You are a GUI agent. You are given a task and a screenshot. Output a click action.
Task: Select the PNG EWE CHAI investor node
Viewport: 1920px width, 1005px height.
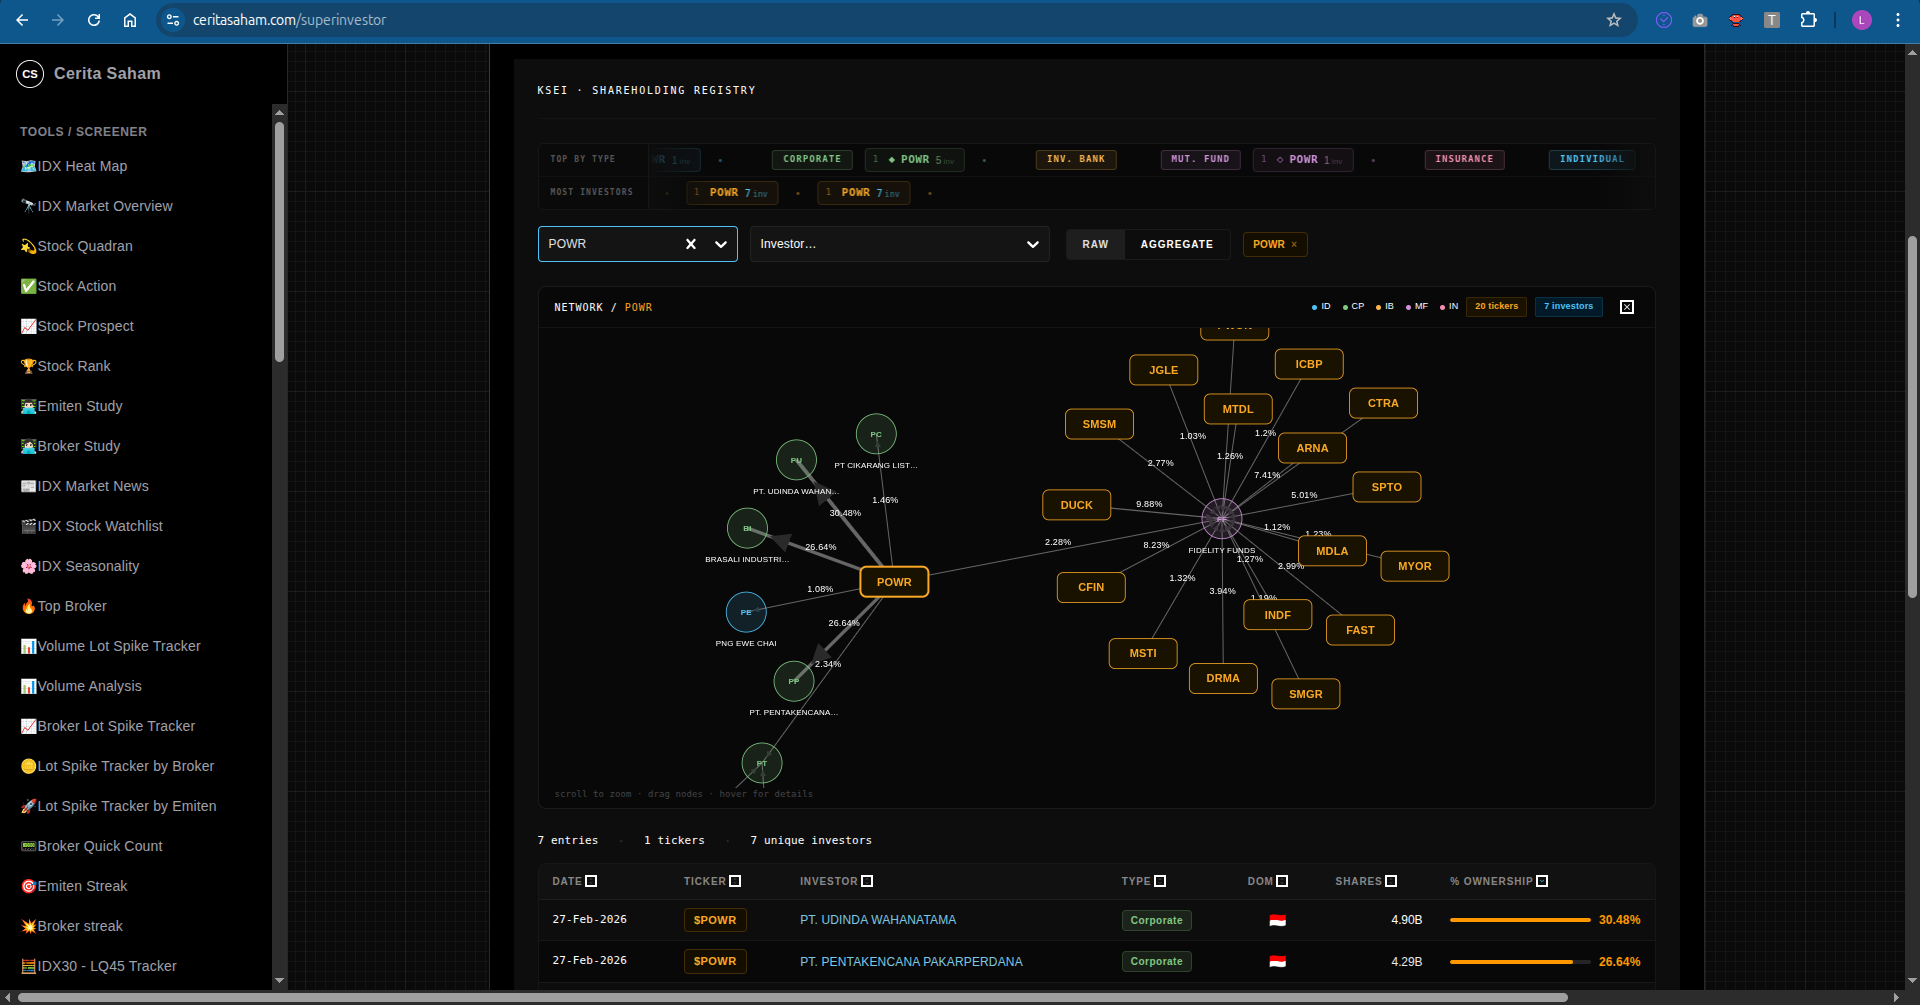pyautogui.click(x=746, y=612)
